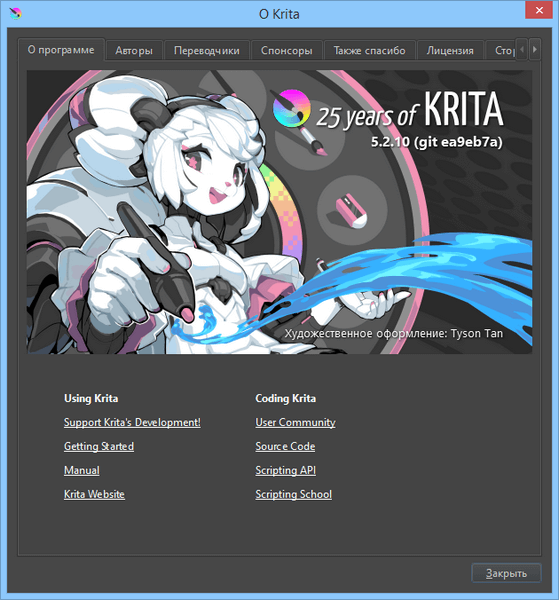
Task: Open the Лицензия tab
Action: click(450, 51)
